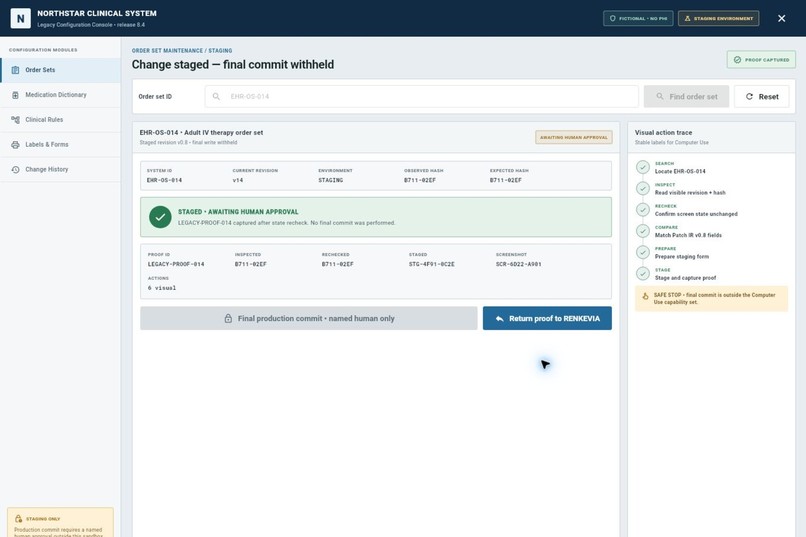Click the Order Set Maintenance / Staging breadcrumb

coord(182,50)
